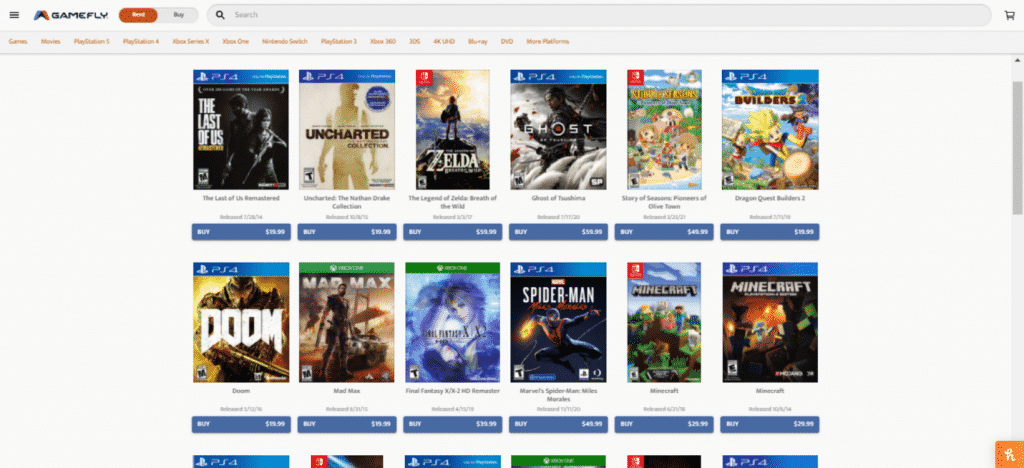
Task: Open the shopping cart icon
Action: 1010,15
